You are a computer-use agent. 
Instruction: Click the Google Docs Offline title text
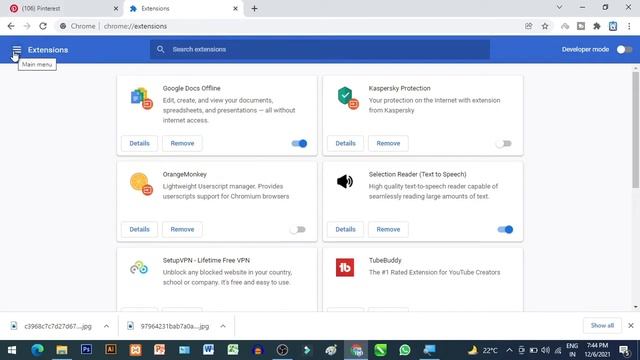[x=191, y=88]
